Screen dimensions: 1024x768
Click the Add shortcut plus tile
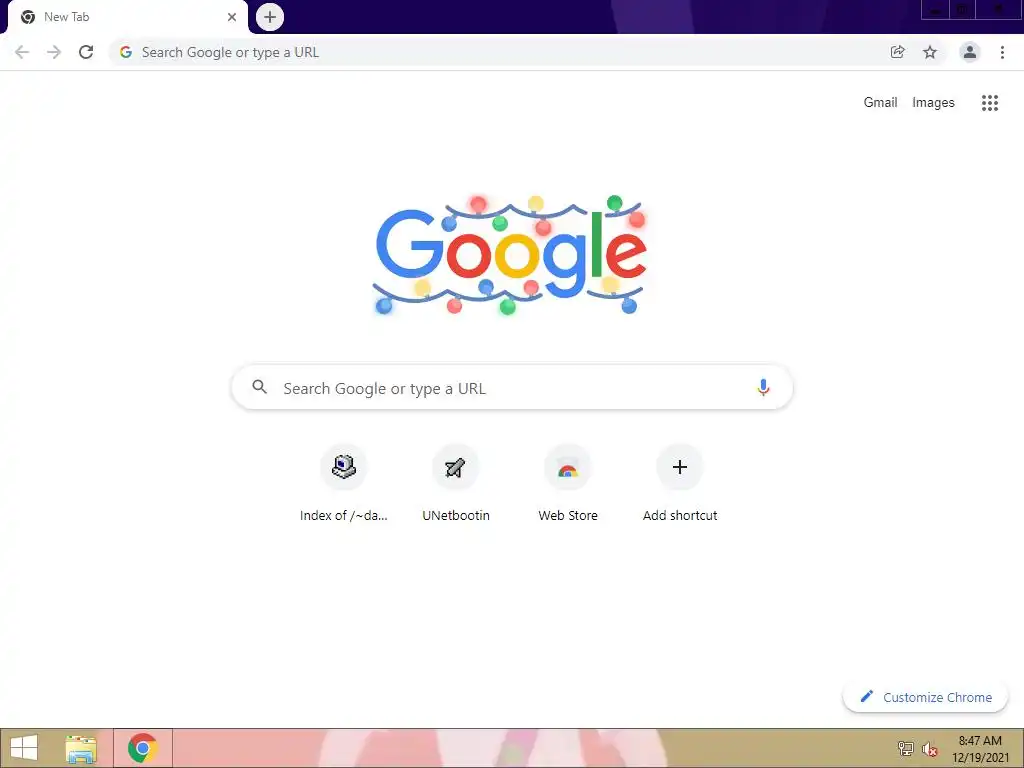pos(680,485)
